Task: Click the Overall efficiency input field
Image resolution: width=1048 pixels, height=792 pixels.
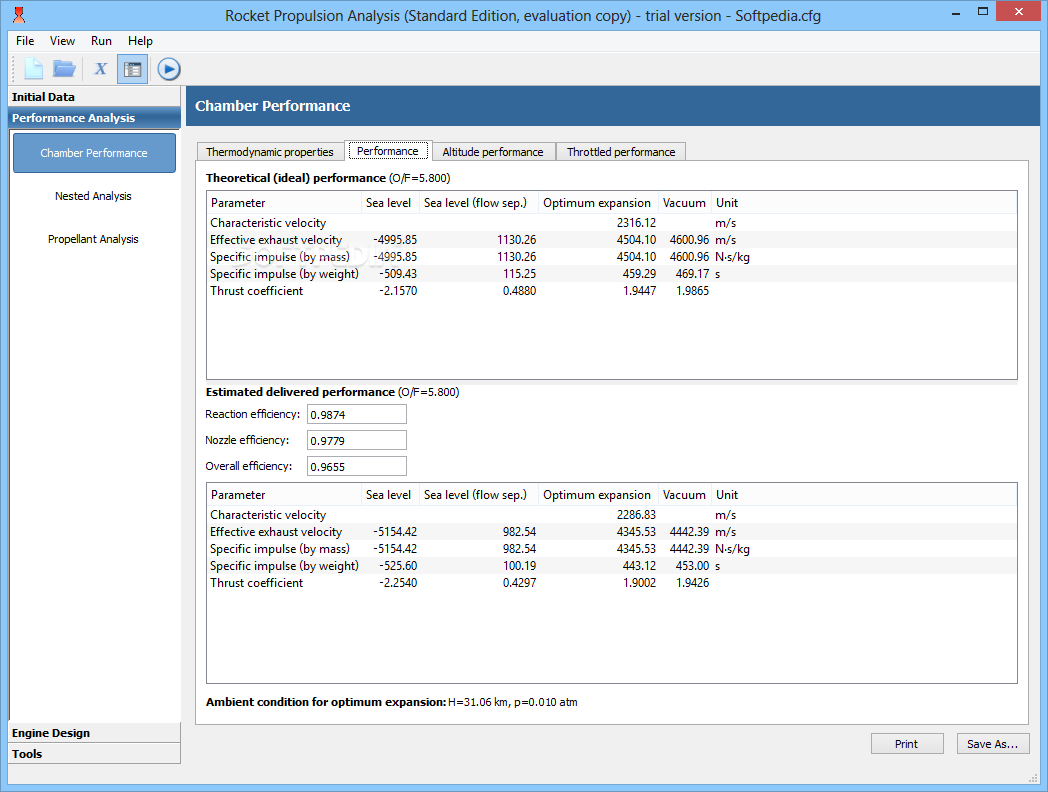Action: (x=357, y=467)
